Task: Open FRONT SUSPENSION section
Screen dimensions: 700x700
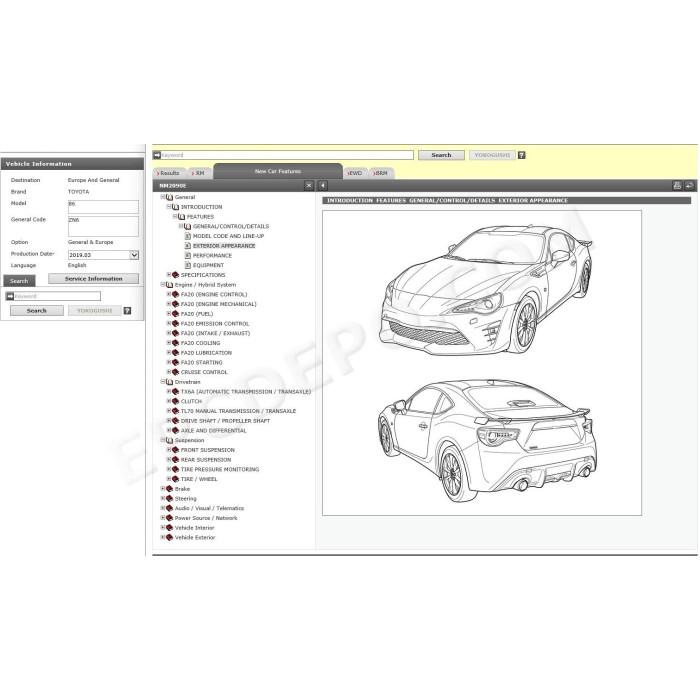Action: [x=208, y=450]
